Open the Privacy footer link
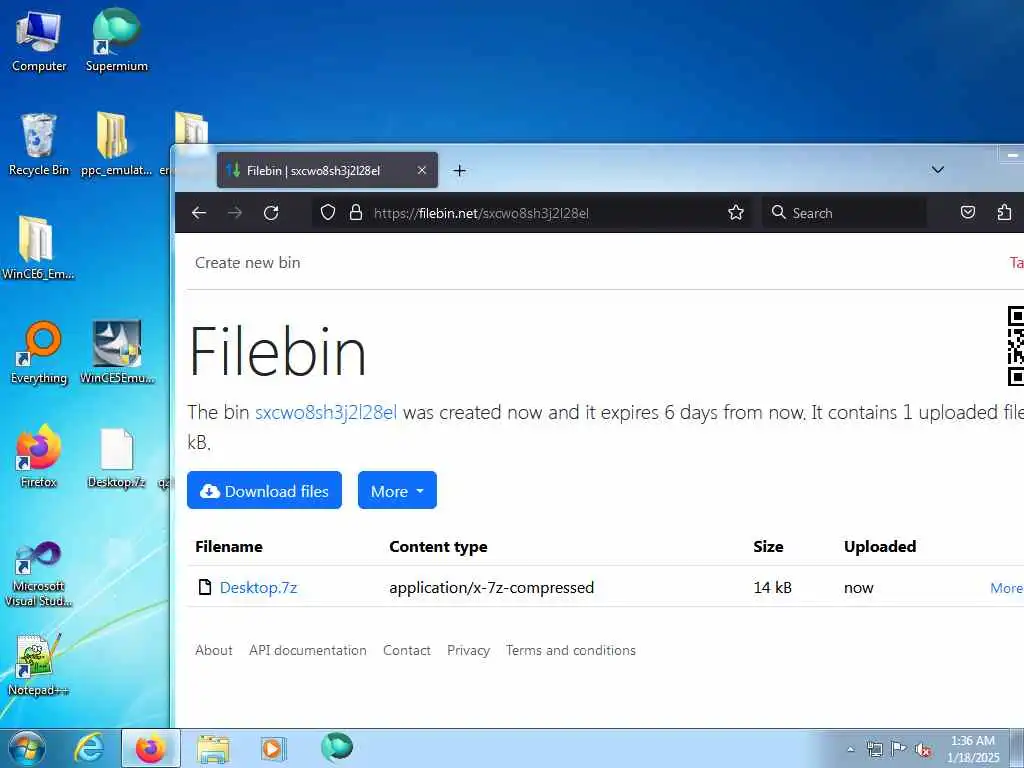This screenshot has width=1024, height=768. tap(468, 650)
